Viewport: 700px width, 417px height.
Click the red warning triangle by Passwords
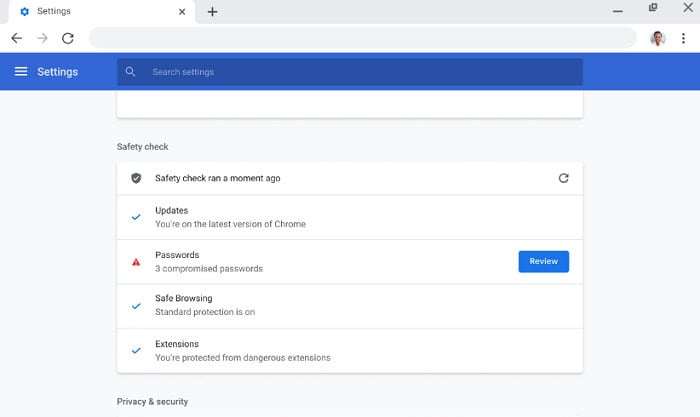[136, 262]
